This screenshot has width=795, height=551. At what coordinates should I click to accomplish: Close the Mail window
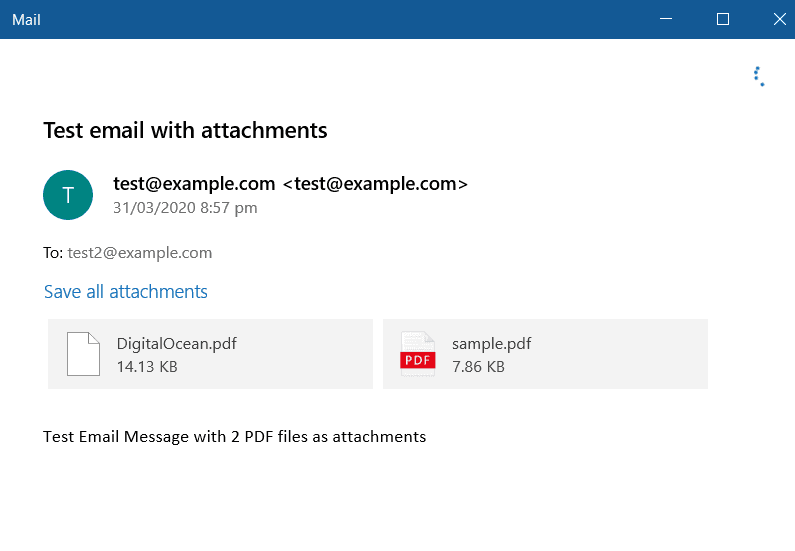tap(779, 19)
